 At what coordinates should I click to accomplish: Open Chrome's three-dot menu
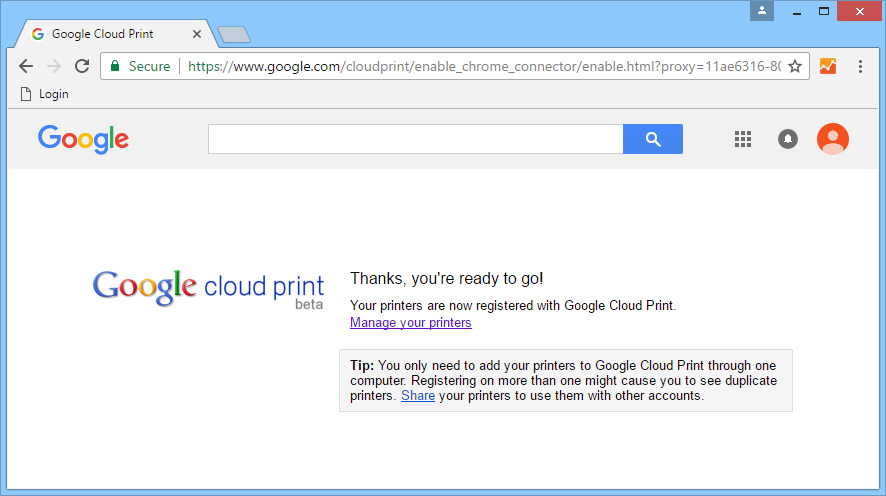(x=860, y=66)
